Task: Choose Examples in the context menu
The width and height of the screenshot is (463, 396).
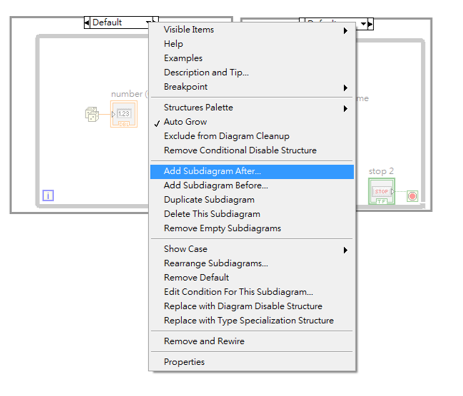Action: [x=252, y=58]
